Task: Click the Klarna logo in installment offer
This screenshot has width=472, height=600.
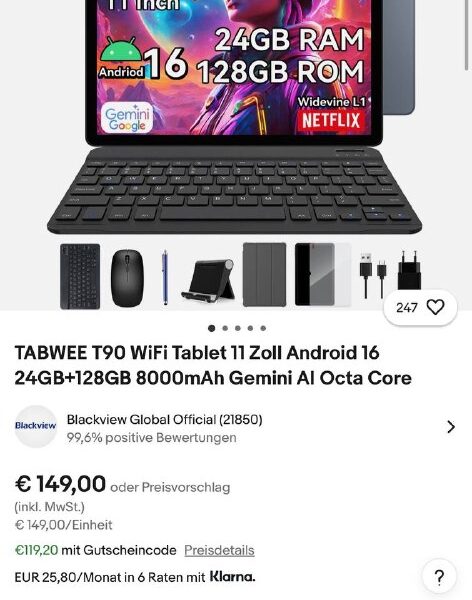Action: [x=232, y=576]
